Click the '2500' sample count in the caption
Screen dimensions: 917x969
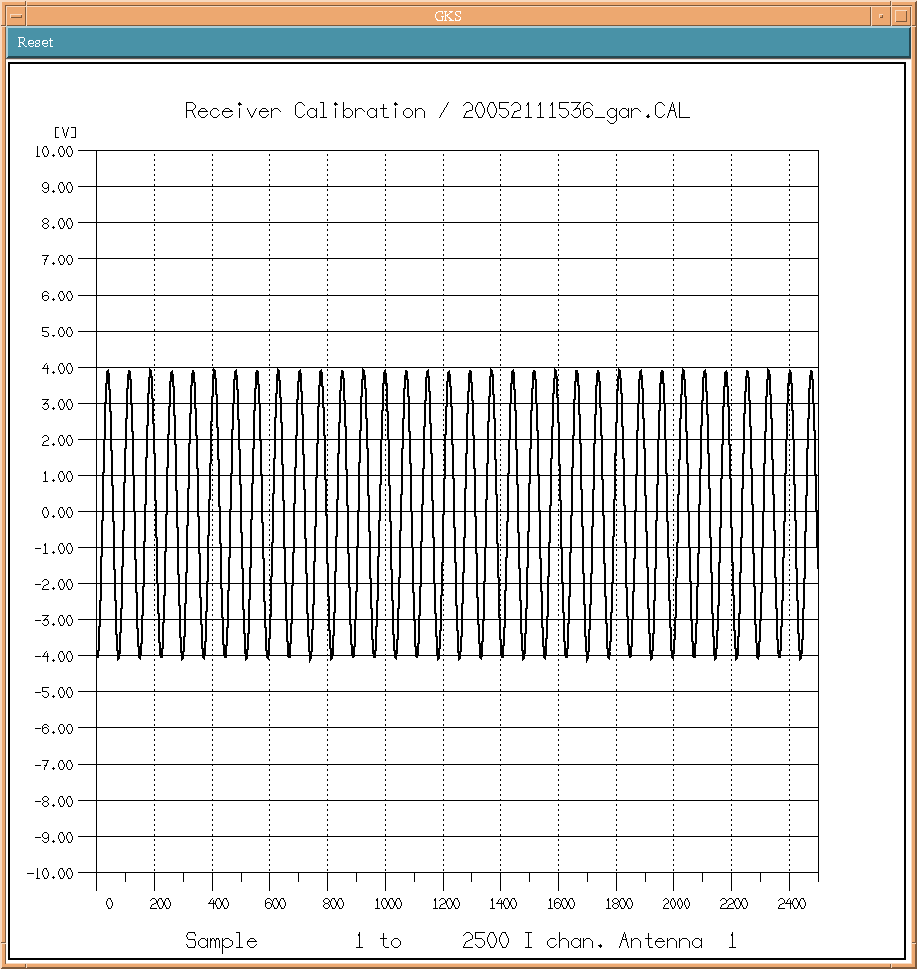(x=486, y=941)
